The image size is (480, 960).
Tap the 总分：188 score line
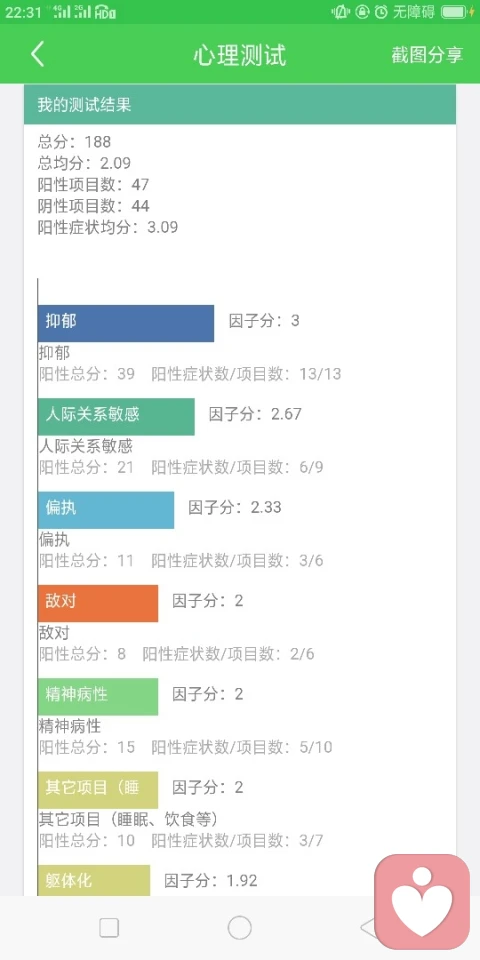tap(74, 142)
